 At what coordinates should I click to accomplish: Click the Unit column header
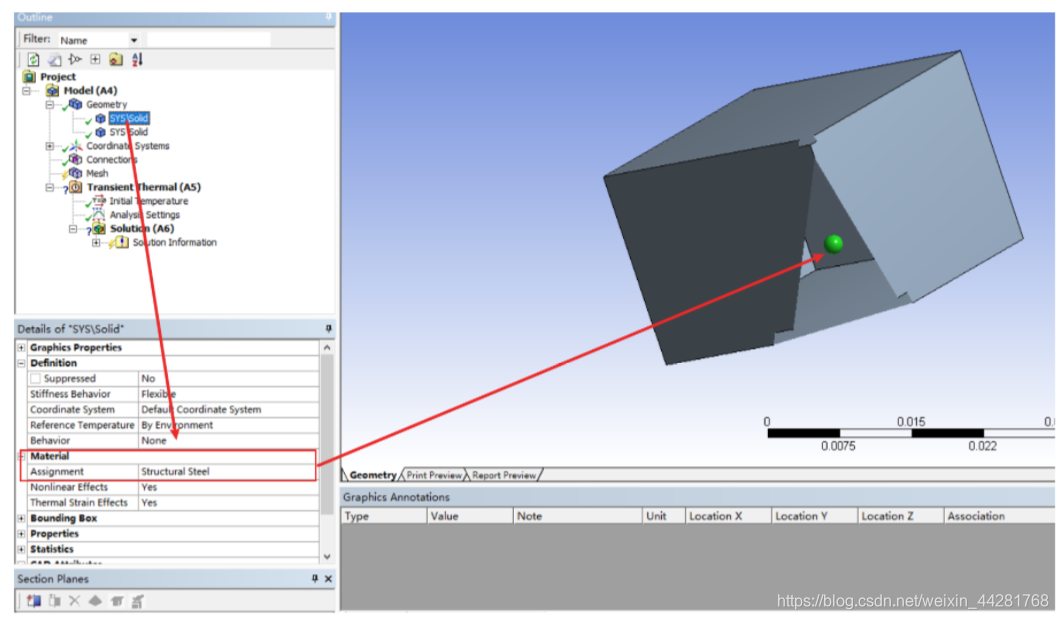(663, 516)
